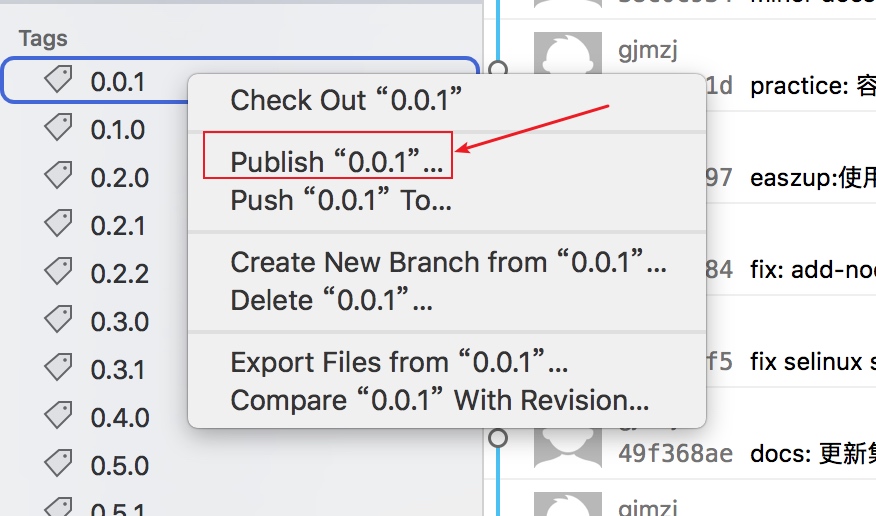
Task: Select Create New Branch from "0.0.1"
Action: coord(447,262)
